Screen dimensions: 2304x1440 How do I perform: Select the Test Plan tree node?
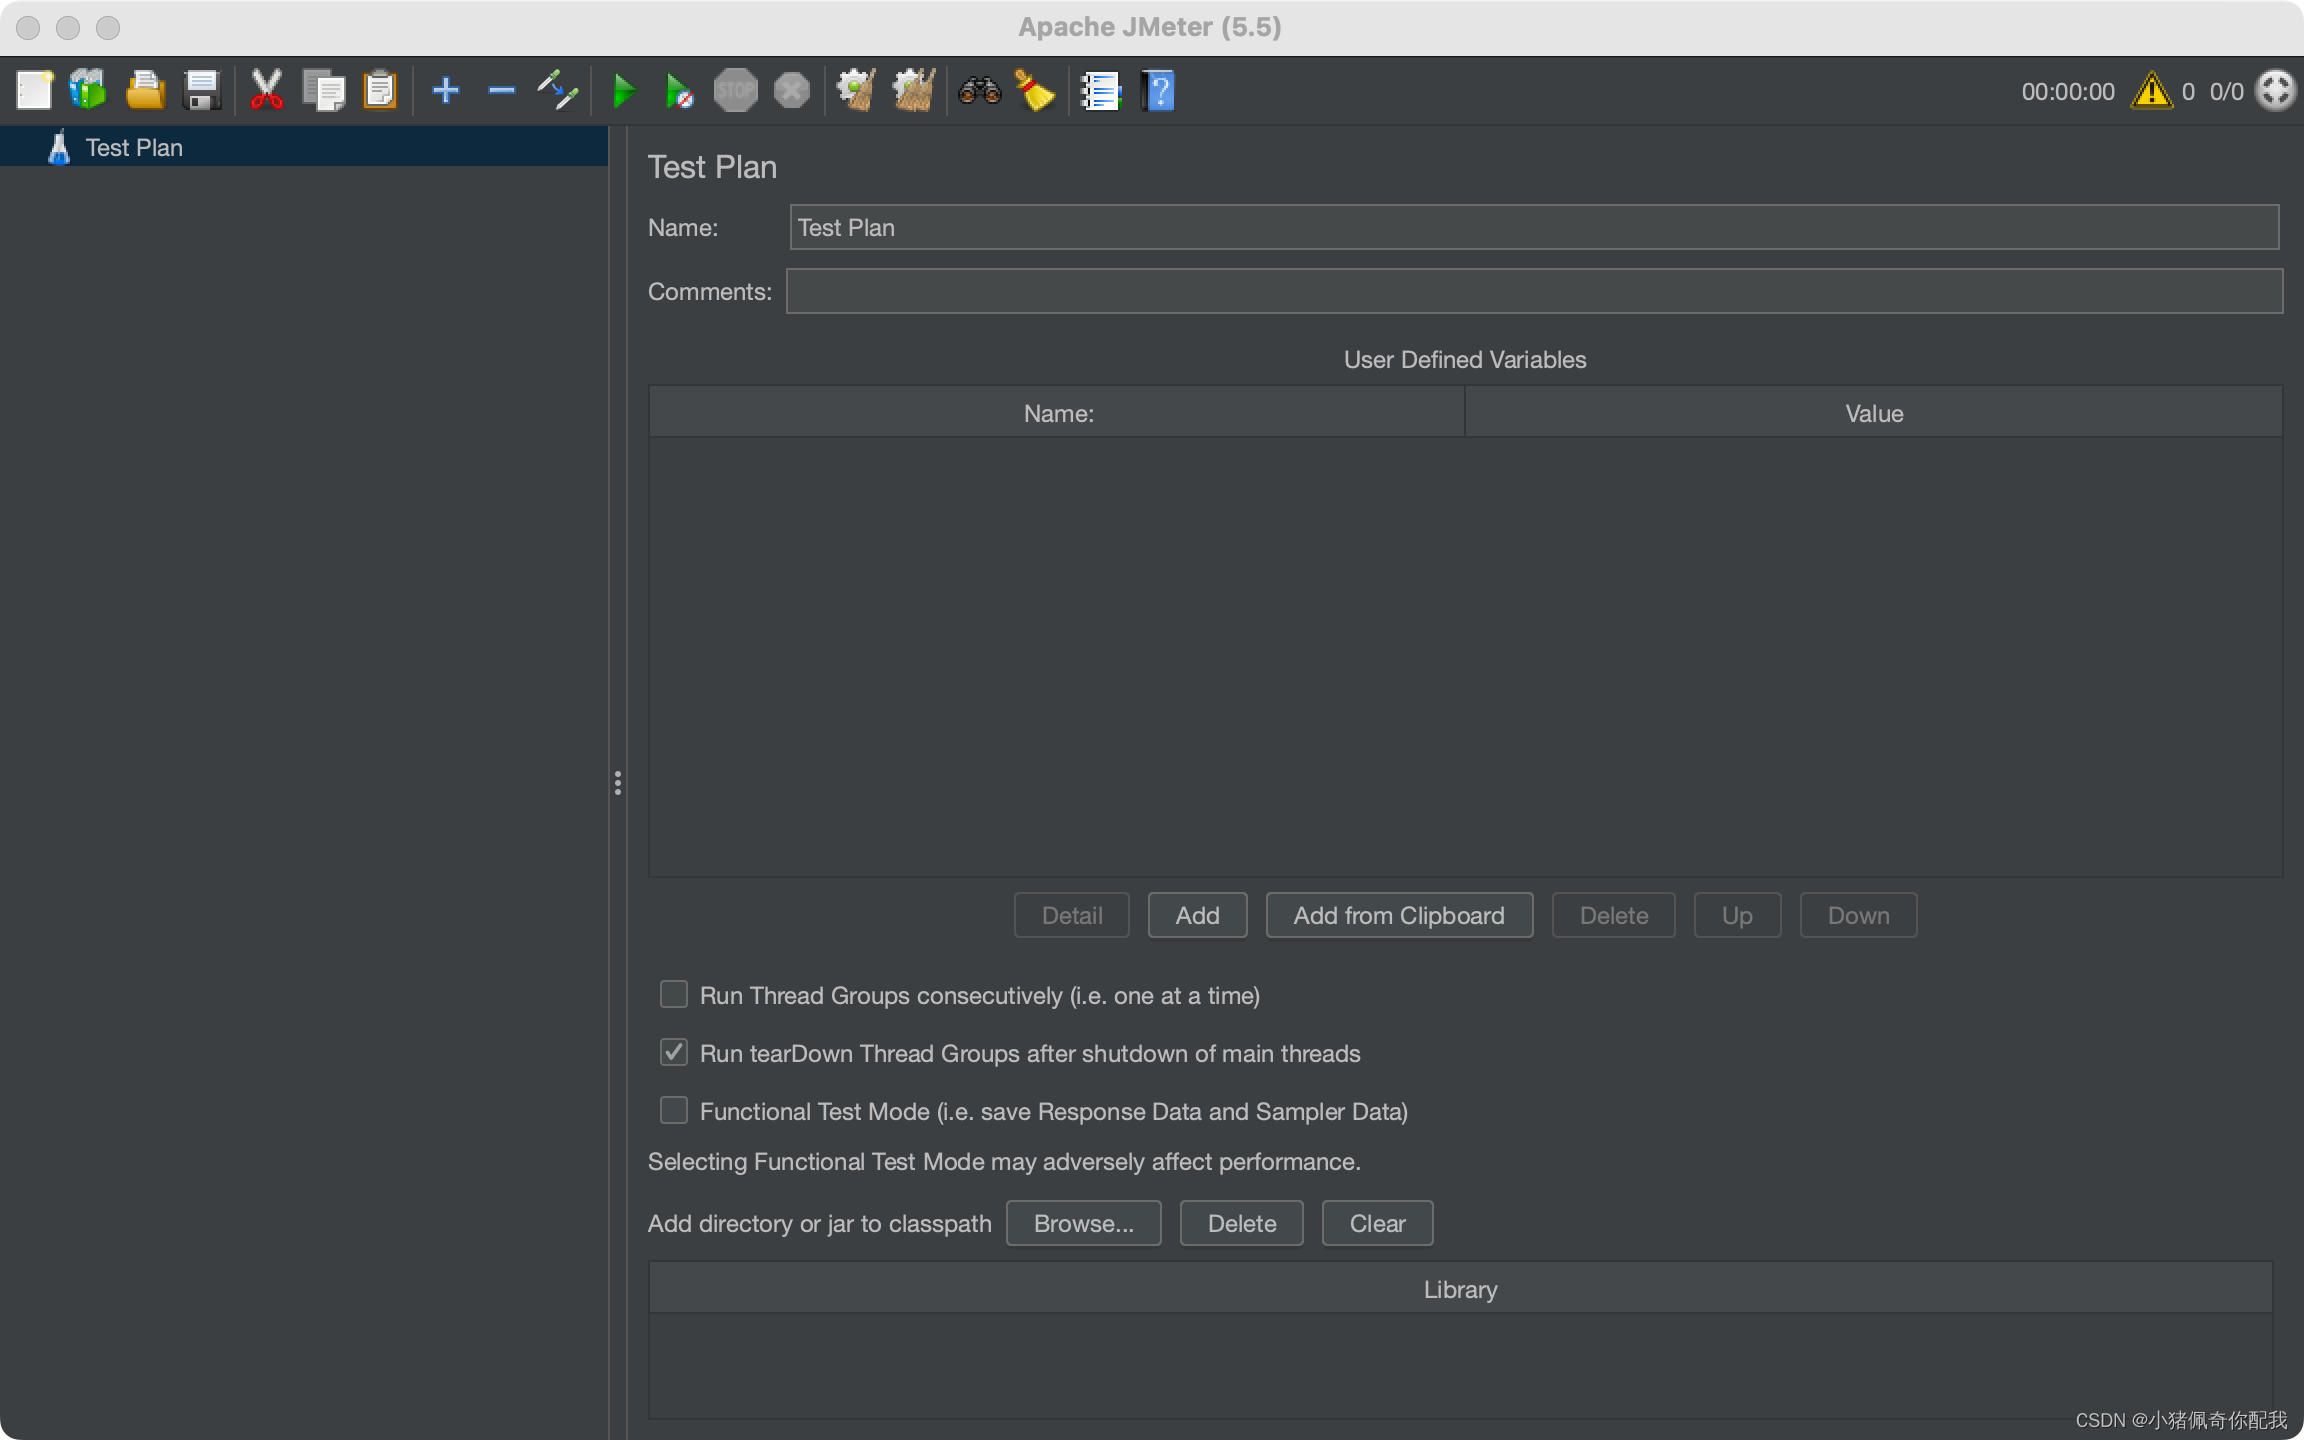click(134, 147)
